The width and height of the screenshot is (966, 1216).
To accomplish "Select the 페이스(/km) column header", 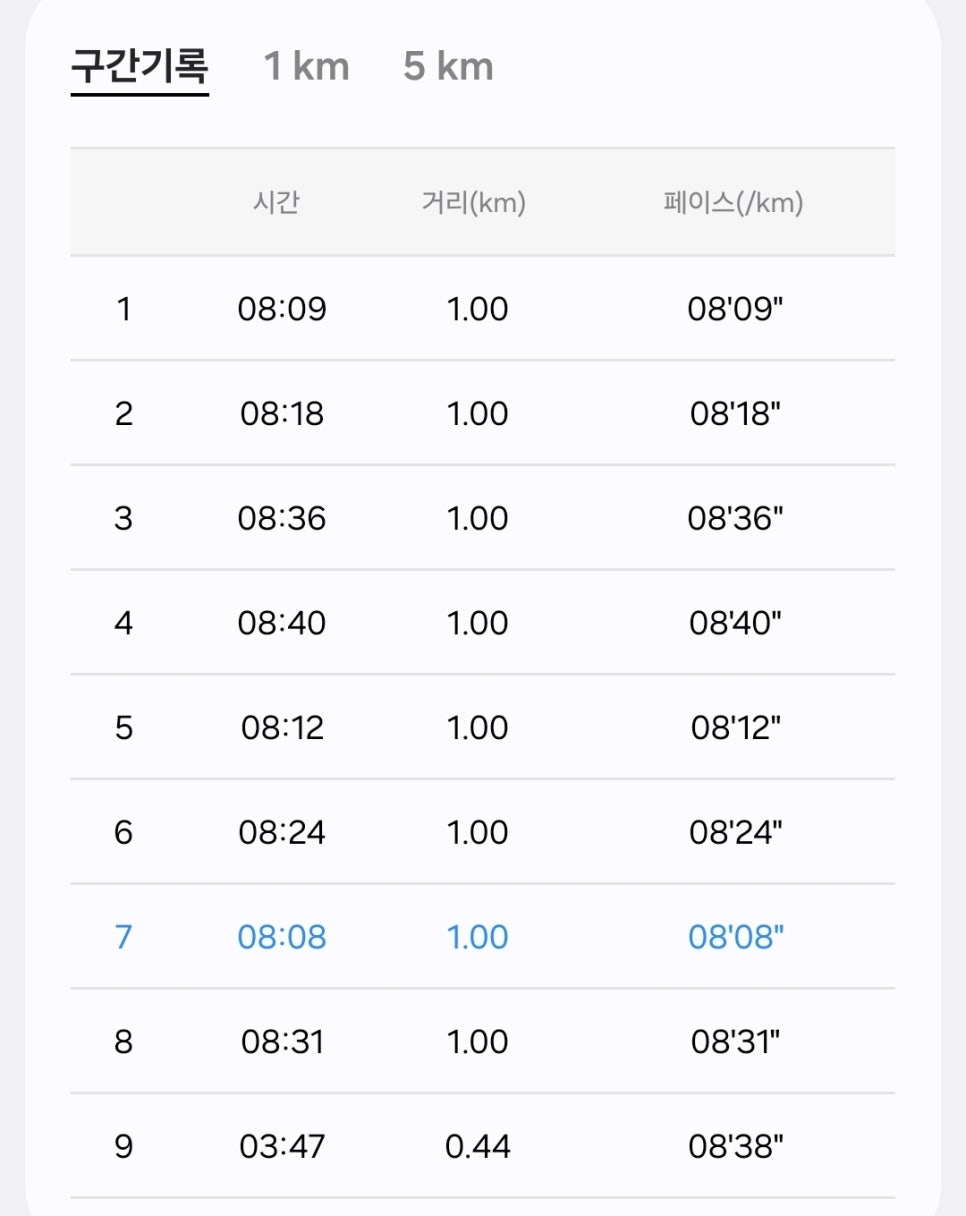I will pos(733,203).
